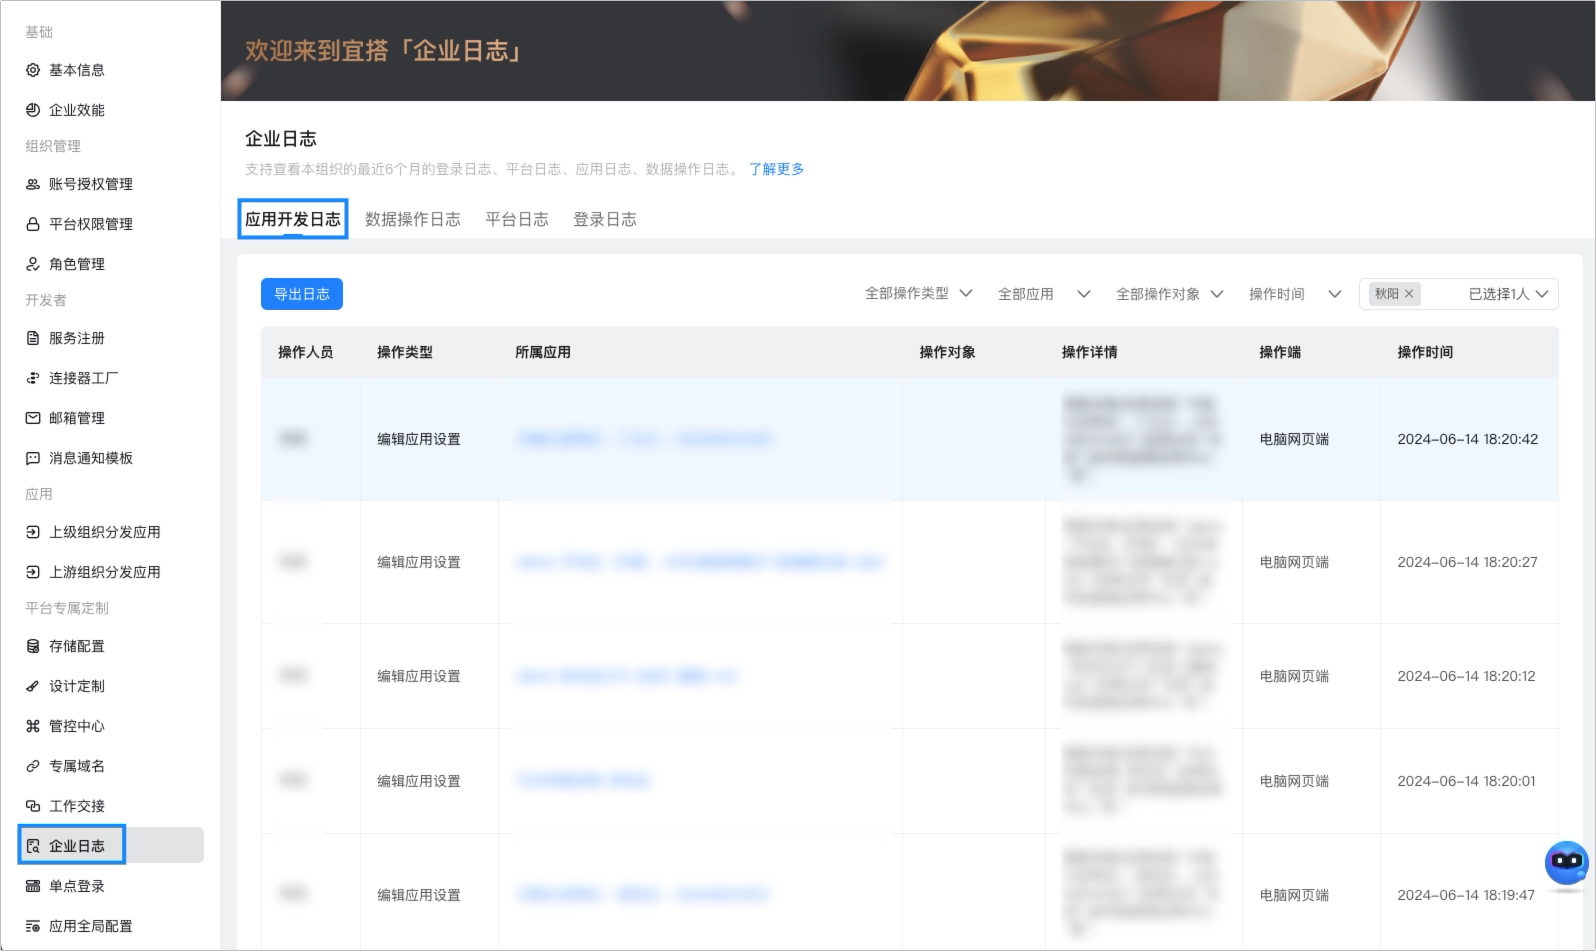Switch to the 登录日志 tab
The width and height of the screenshot is (1596, 951).
605,219
